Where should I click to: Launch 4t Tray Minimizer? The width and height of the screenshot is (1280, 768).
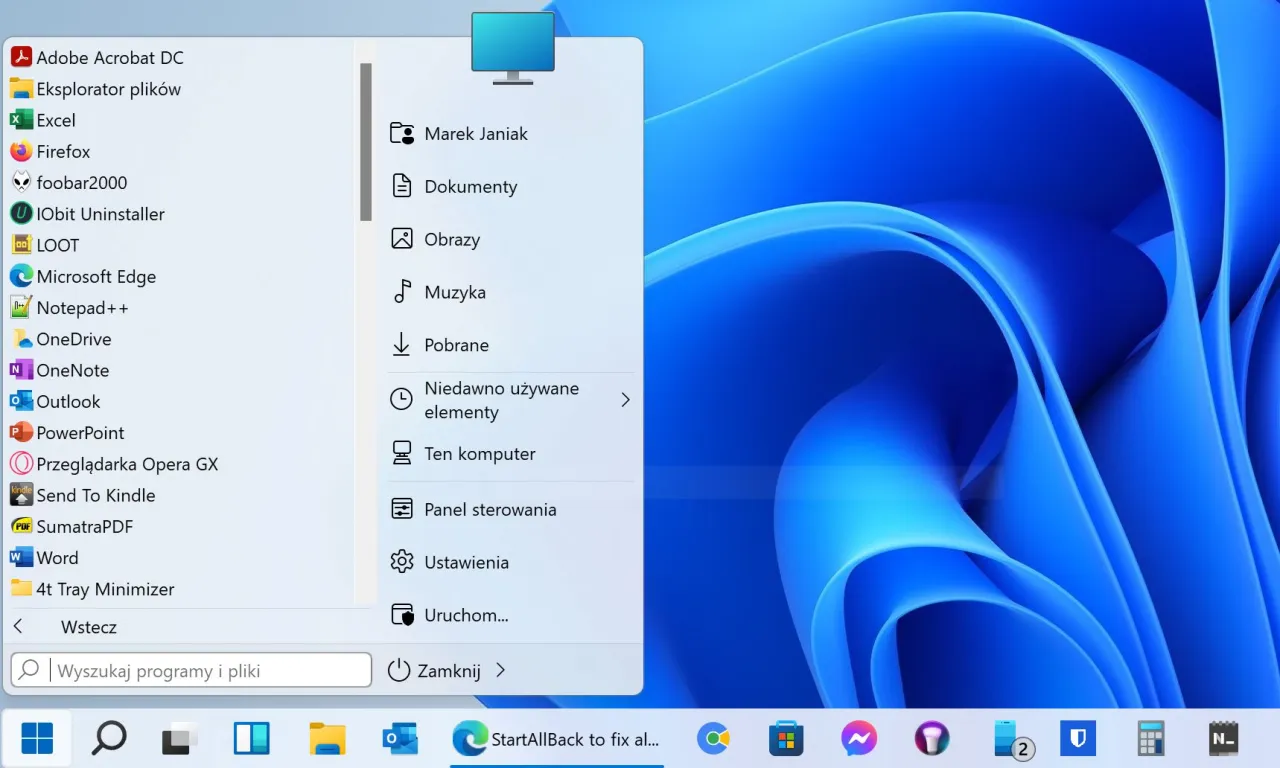pyautogui.click(x=103, y=589)
